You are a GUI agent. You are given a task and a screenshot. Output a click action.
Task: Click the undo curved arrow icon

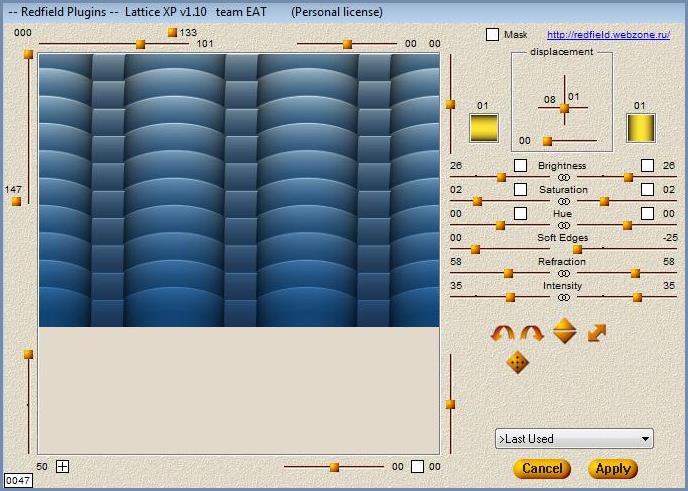point(502,333)
